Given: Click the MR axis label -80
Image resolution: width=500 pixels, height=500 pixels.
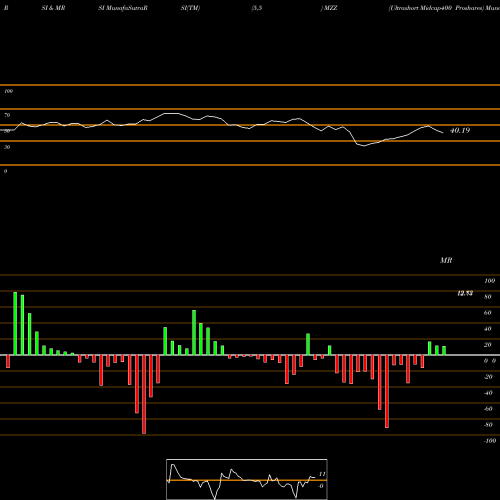Looking at the screenshot, I should 488,425.
